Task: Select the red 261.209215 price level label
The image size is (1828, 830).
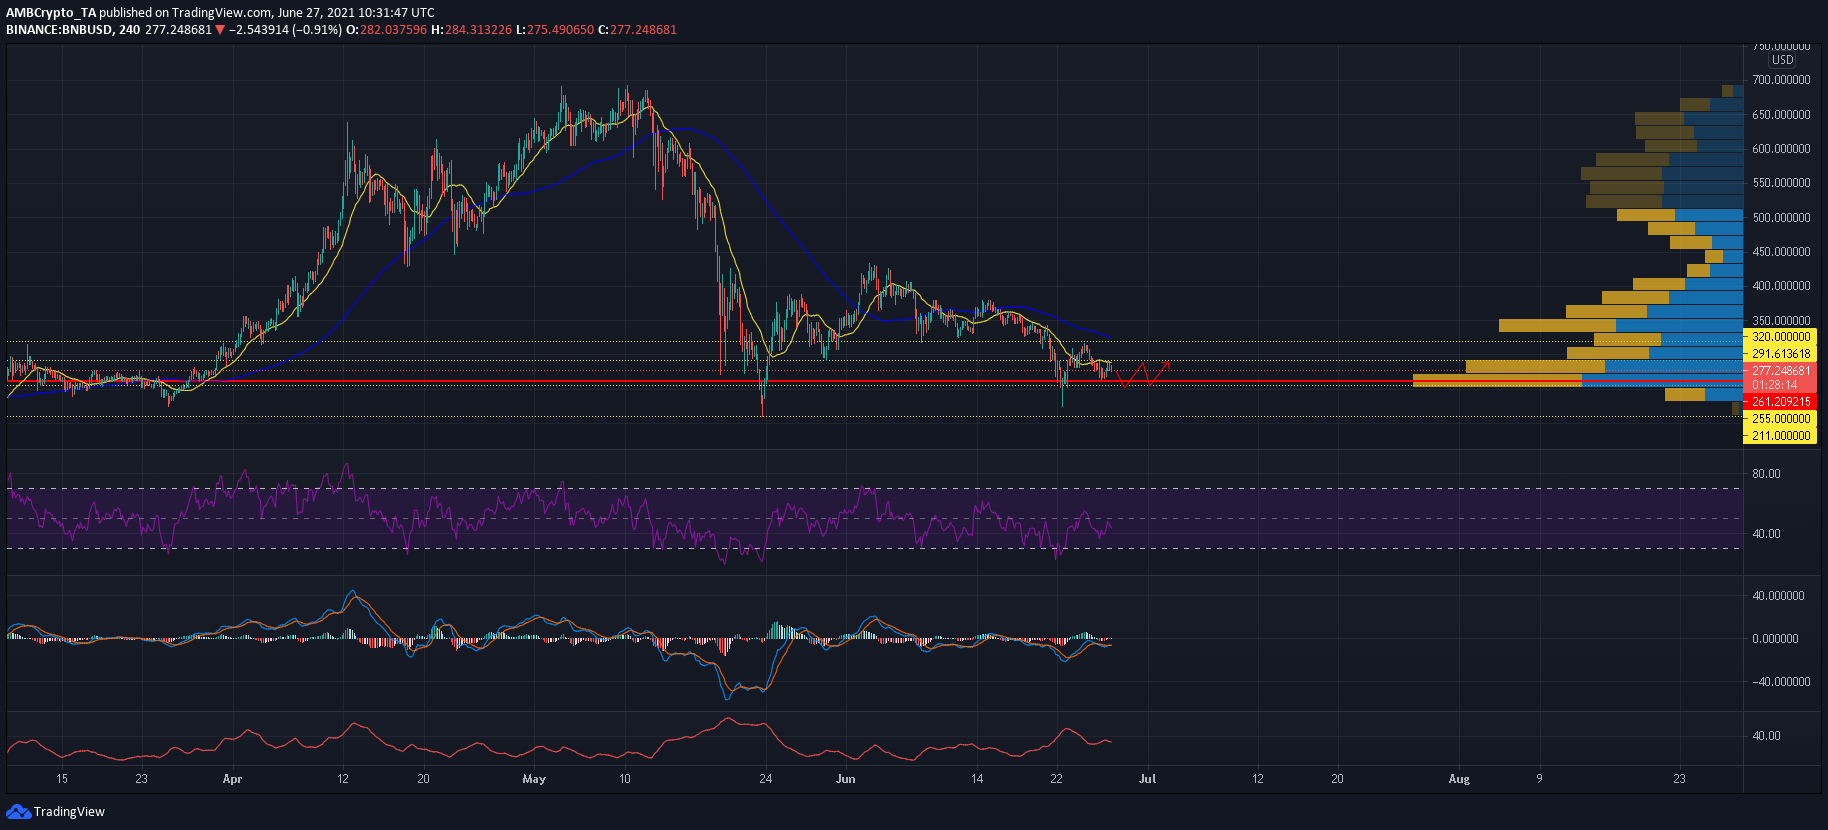Action: 1780,402
